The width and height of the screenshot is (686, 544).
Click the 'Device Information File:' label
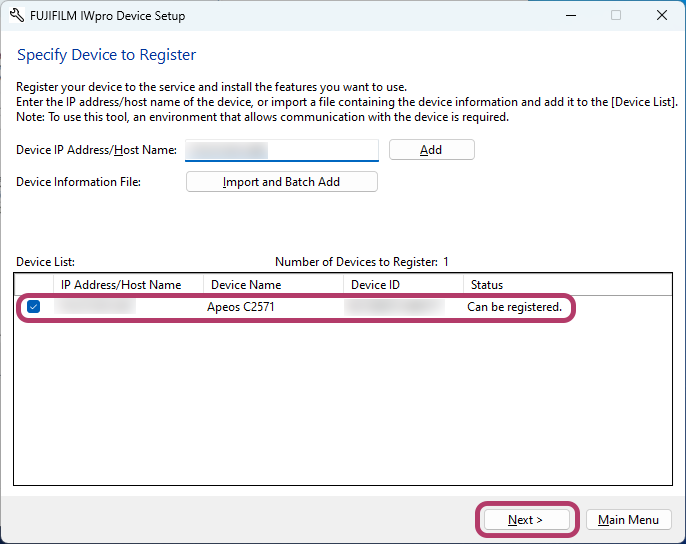(x=78, y=182)
